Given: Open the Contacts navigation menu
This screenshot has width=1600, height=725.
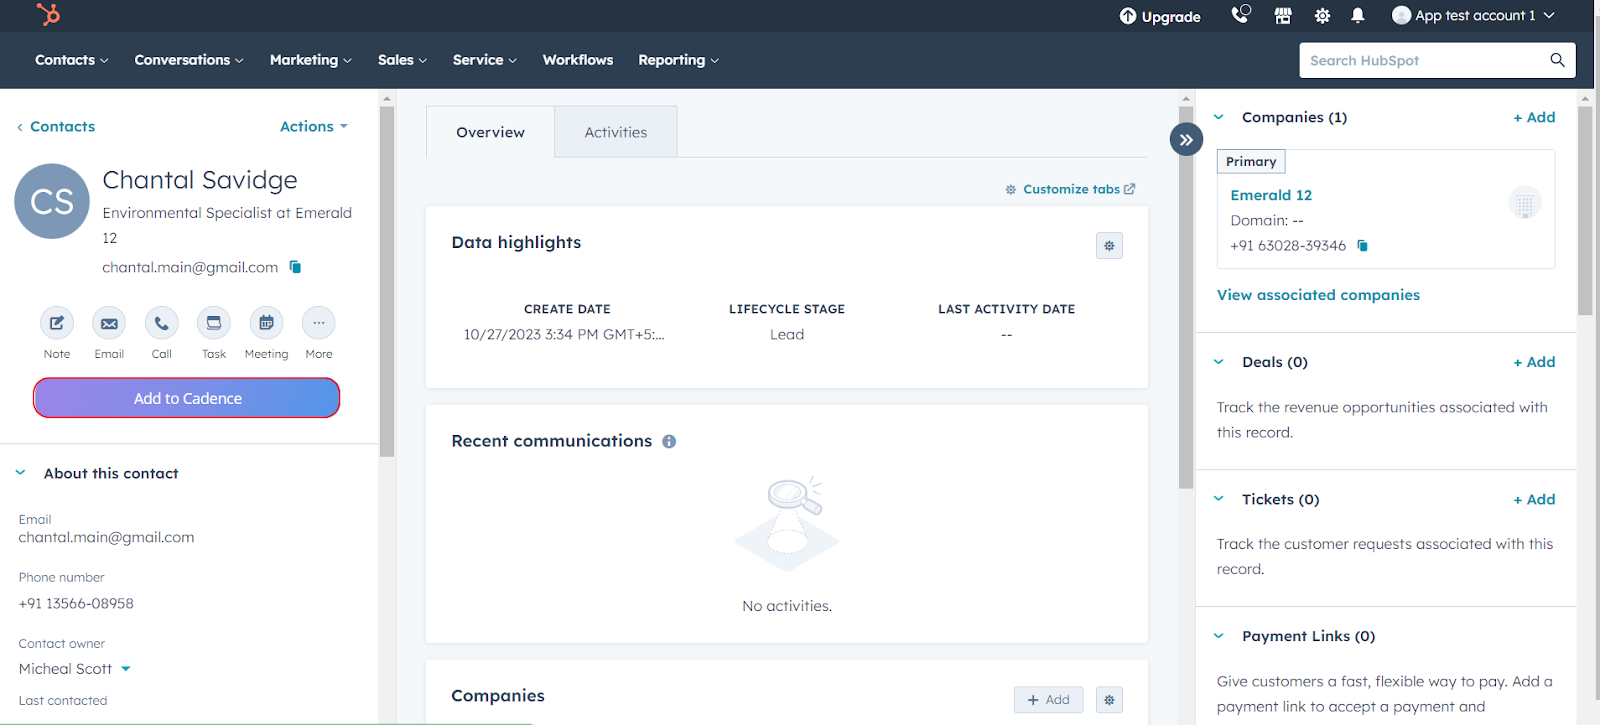Looking at the screenshot, I should click(x=71, y=60).
